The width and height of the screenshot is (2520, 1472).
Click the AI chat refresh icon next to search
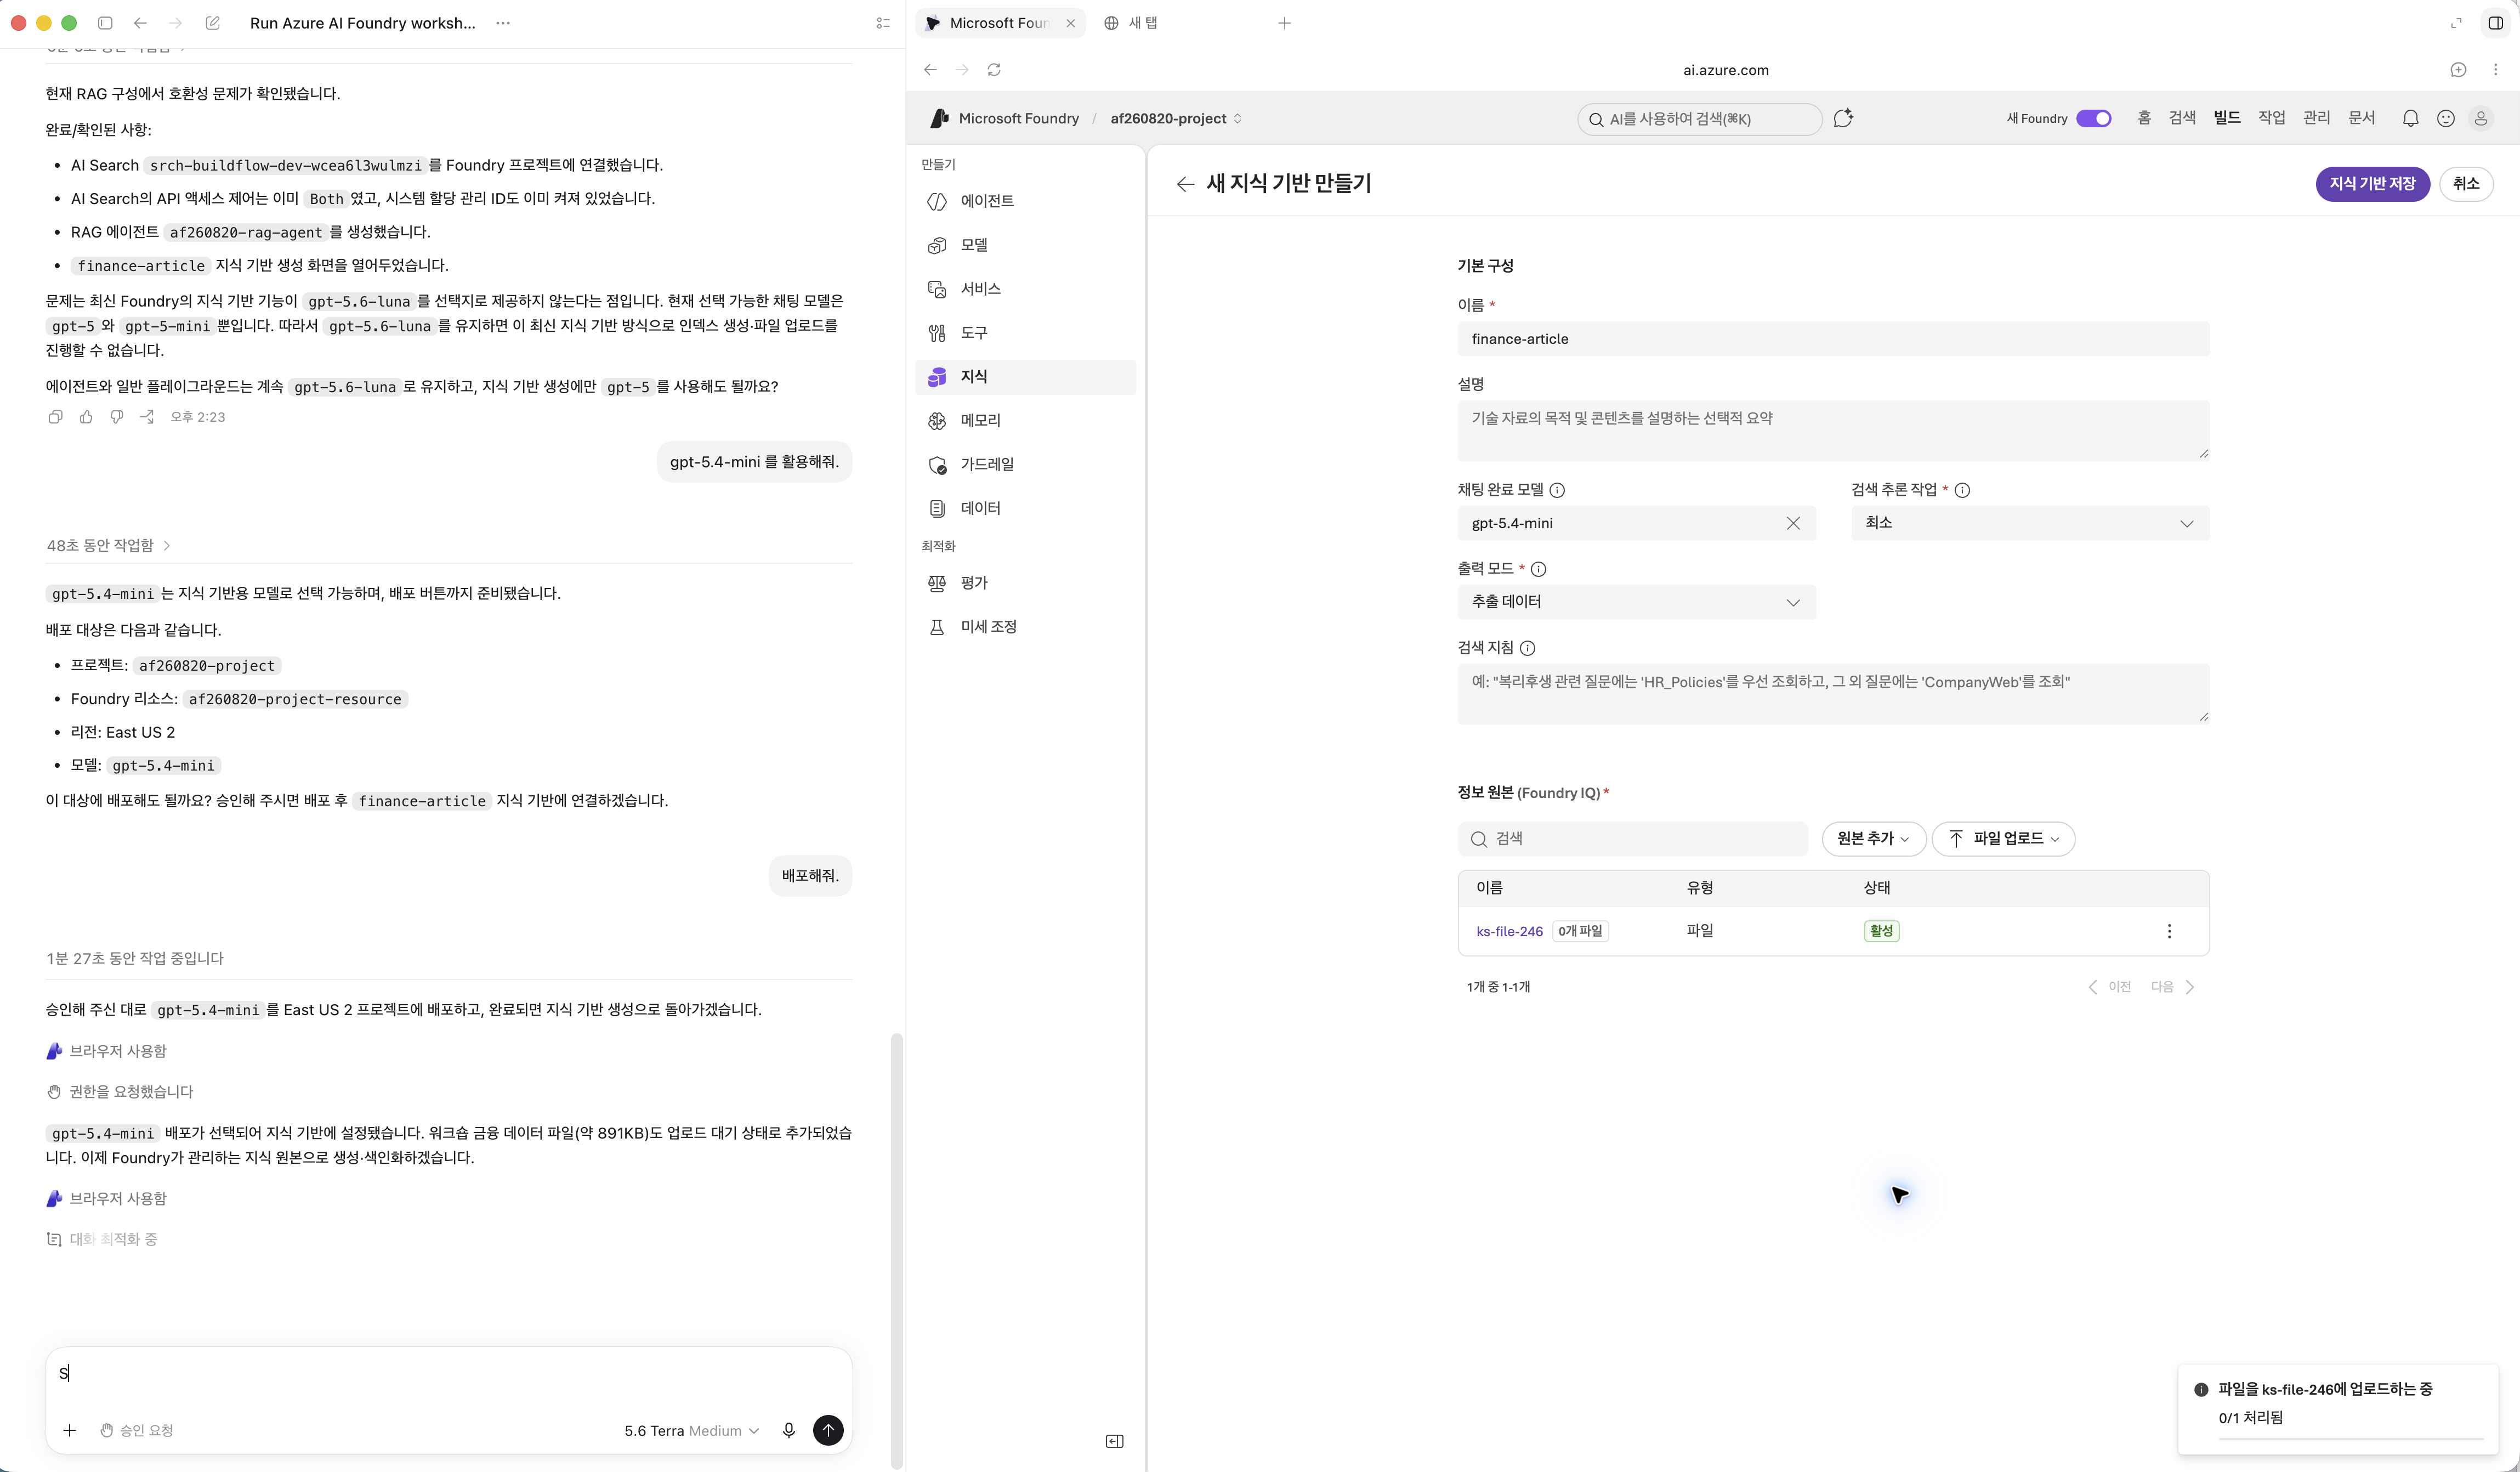click(1843, 118)
